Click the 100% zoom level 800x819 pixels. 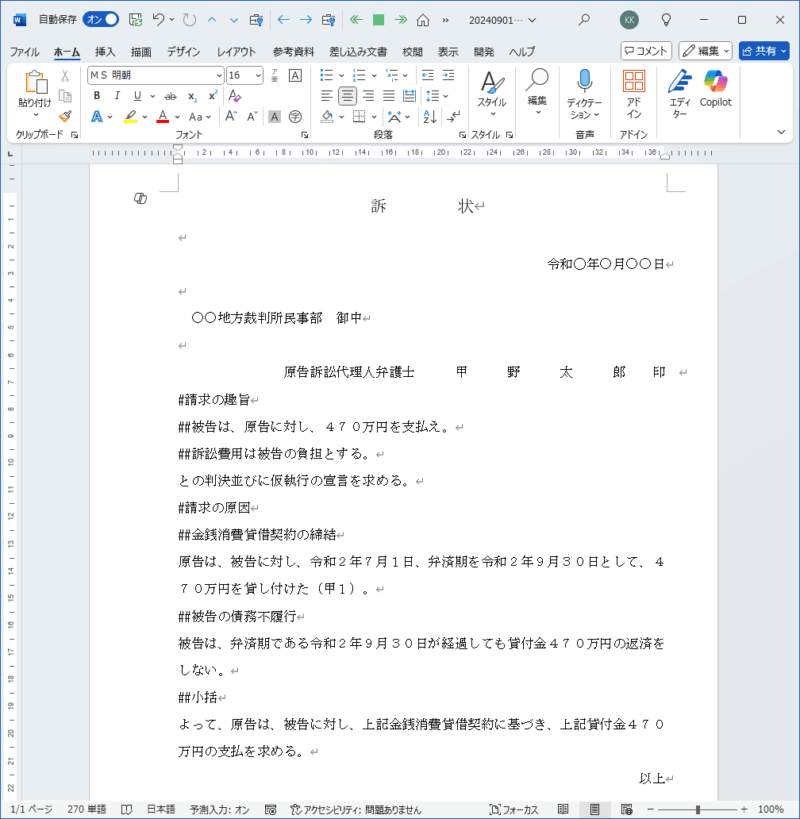pos(771,810)
